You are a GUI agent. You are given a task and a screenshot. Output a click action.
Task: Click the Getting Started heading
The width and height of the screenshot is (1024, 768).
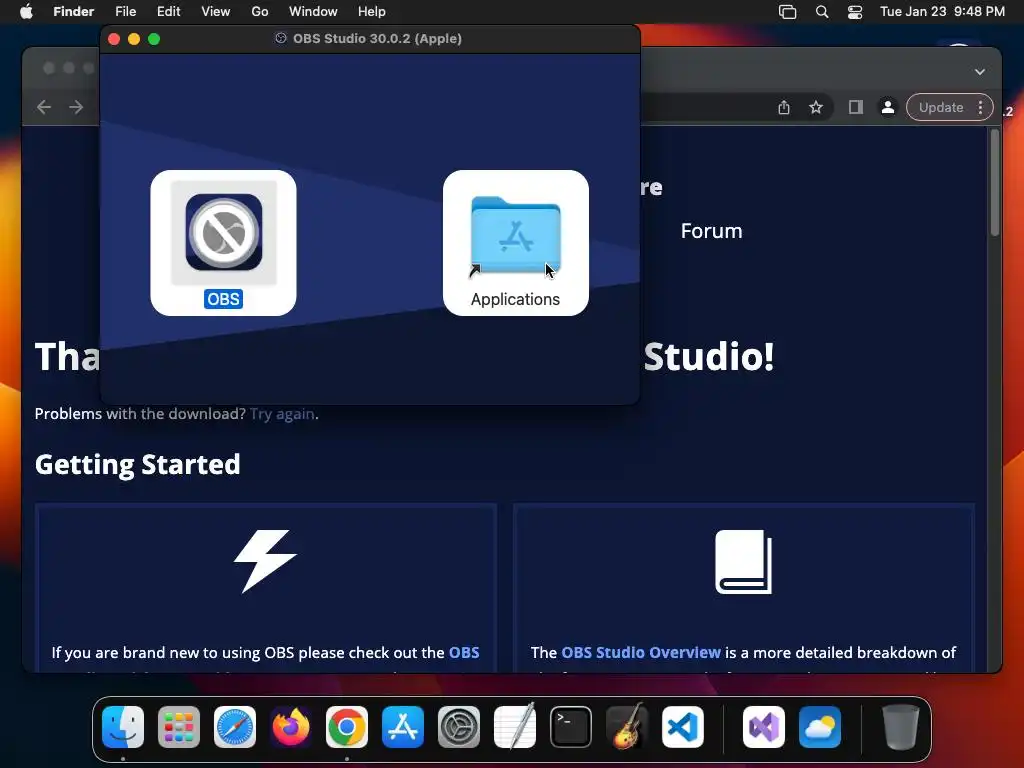(138, 465)
